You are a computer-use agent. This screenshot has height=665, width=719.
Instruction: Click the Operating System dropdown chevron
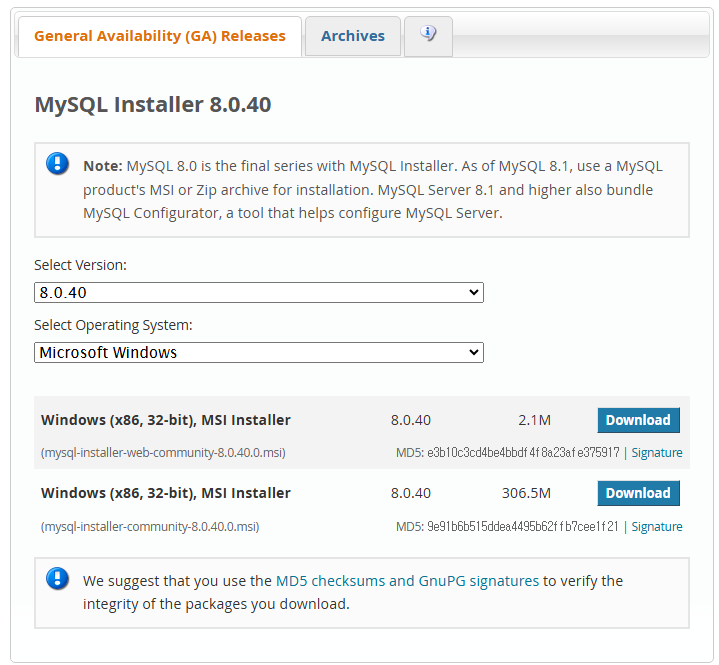[x=474, y=352]
